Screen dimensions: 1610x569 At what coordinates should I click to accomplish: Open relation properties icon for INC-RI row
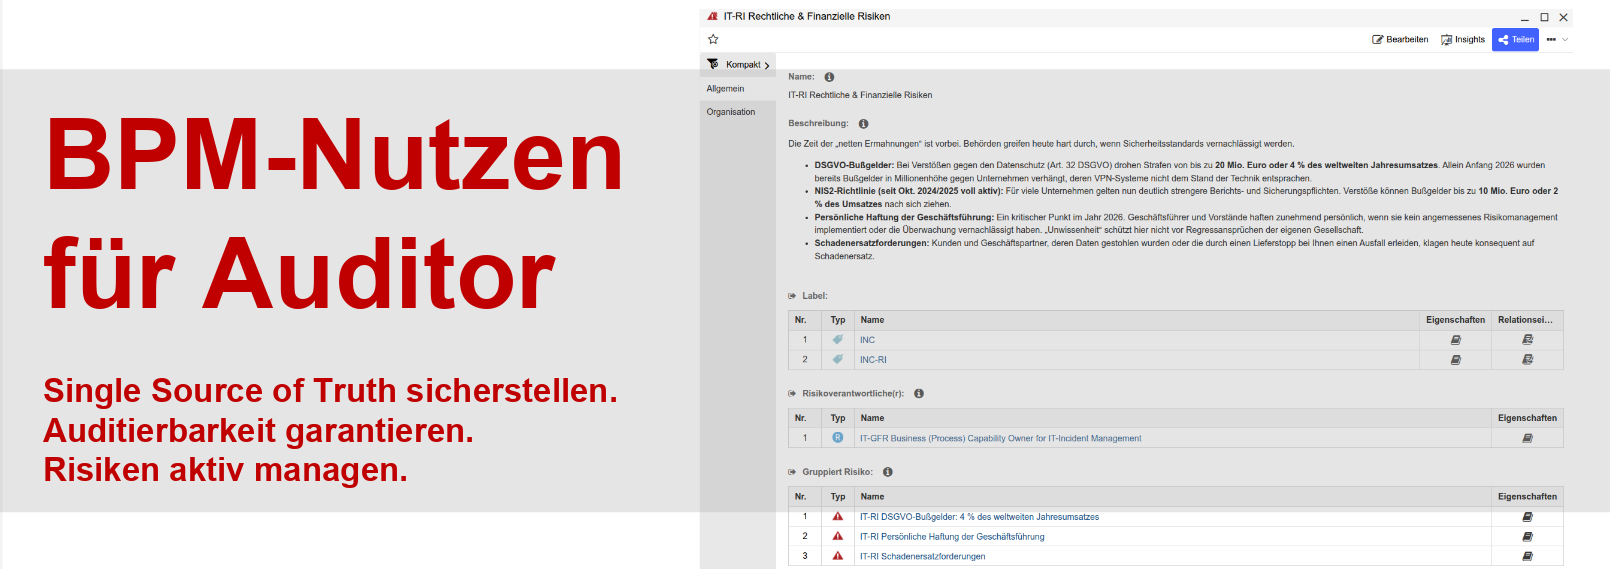point(1527,360)
